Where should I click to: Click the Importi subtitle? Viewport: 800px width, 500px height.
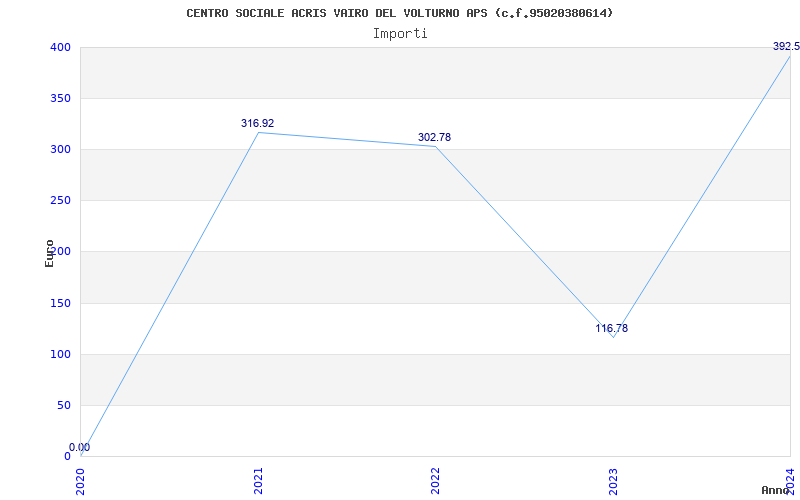coord(400,34)
